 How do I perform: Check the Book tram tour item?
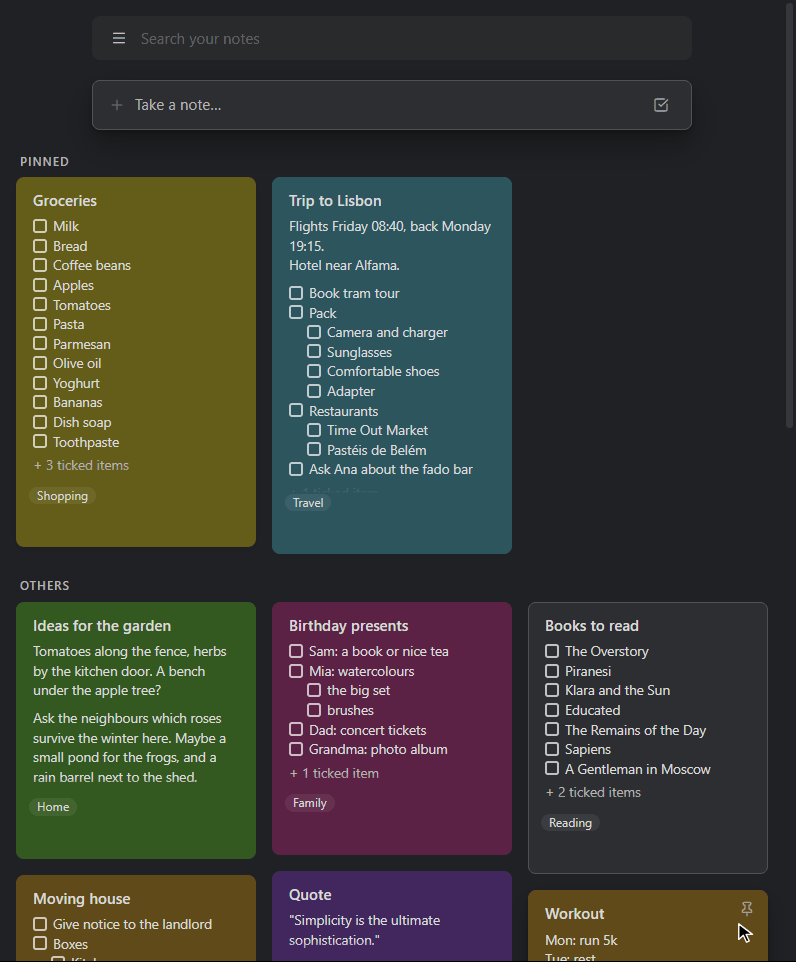pyautogui.click(x=296, y=293)
